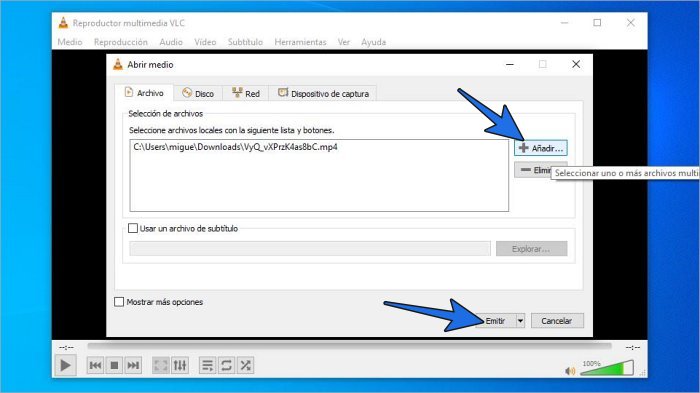Open the Ver menu
Screen dimensions: 700x393
[x=343, y=42]
